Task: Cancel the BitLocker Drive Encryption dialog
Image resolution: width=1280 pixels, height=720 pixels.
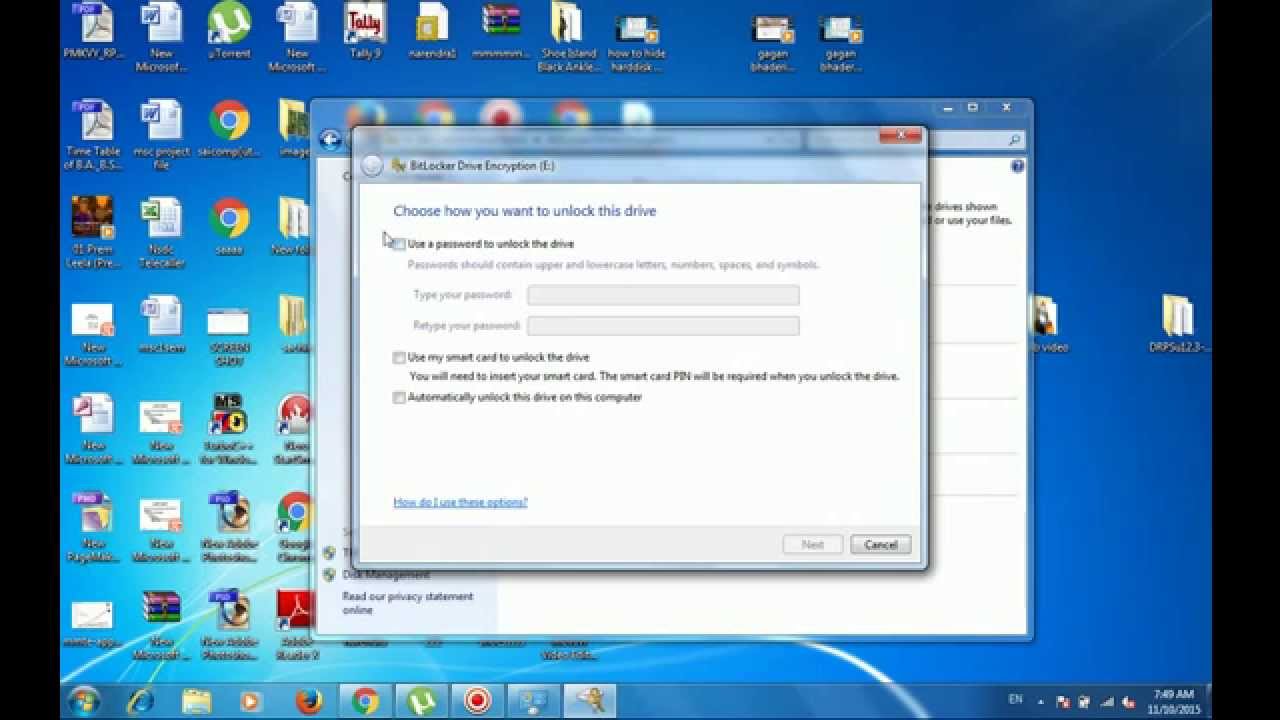Action: (x=881, y=545)
